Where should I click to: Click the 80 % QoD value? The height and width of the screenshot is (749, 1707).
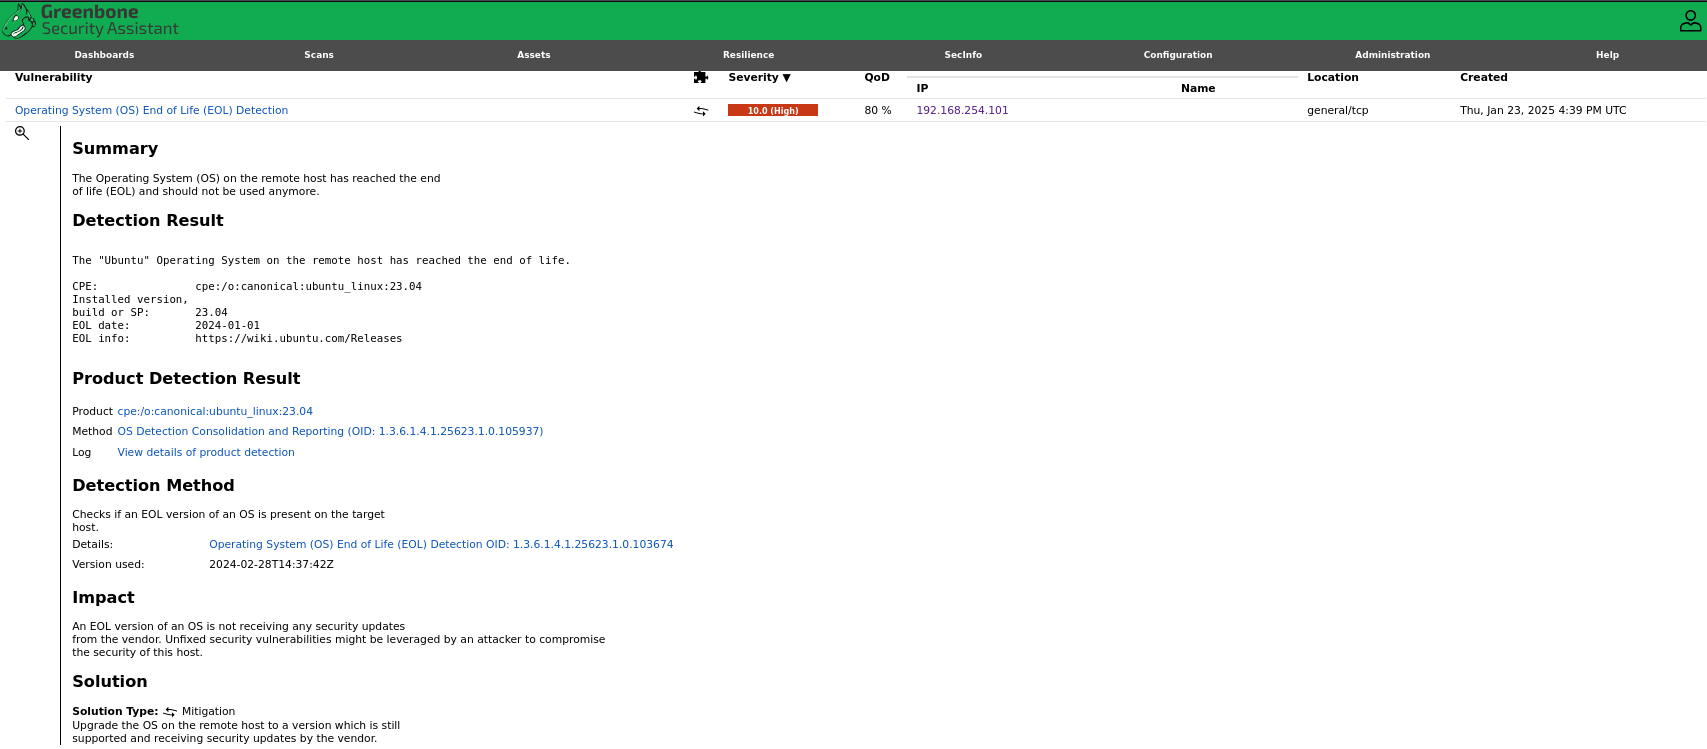pyautogui.click(x=878, y=111)
